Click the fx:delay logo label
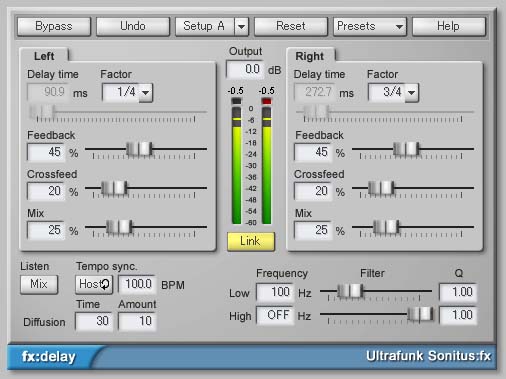506x379 pixels. tap(49, 357)
